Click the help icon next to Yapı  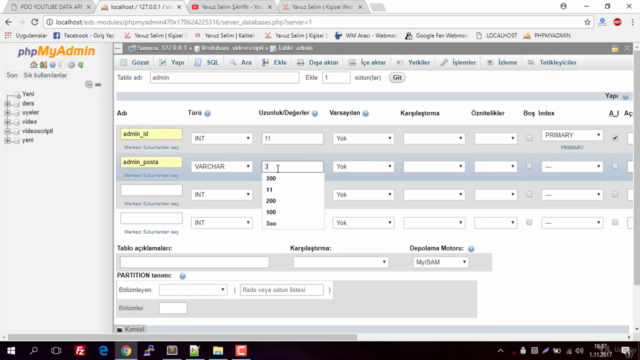click(625, 97)
